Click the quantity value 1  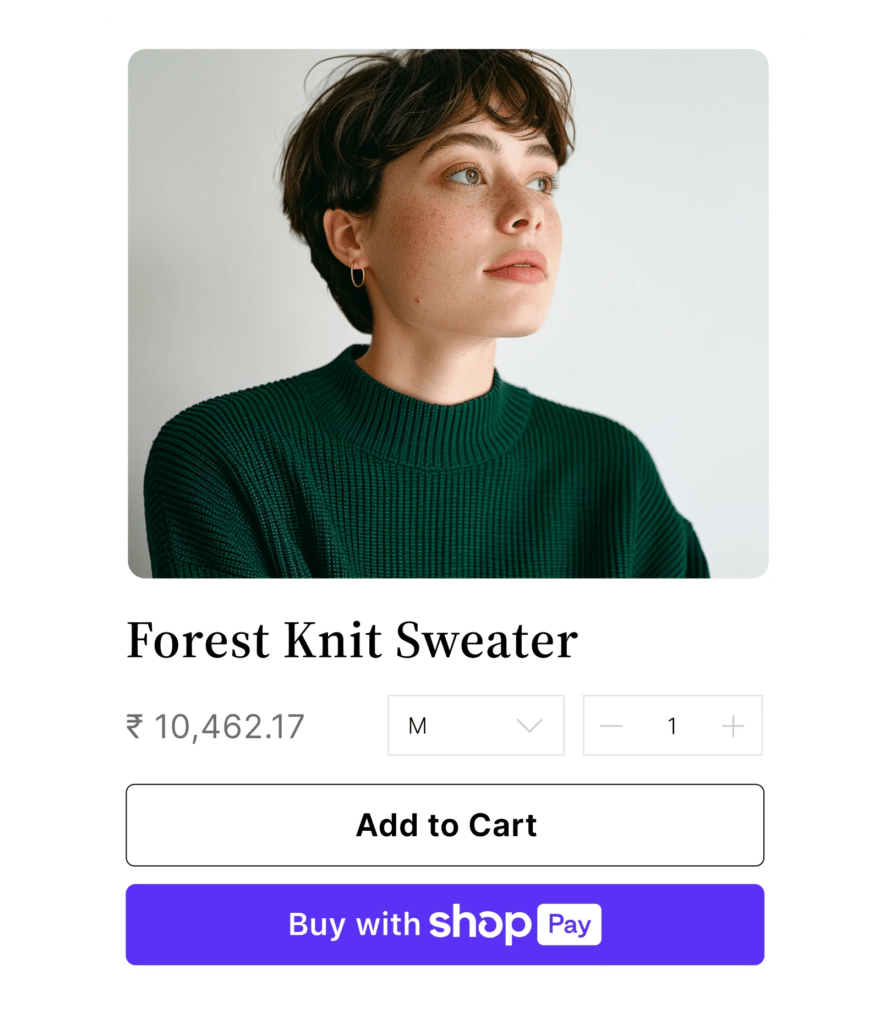coord(672,726)
